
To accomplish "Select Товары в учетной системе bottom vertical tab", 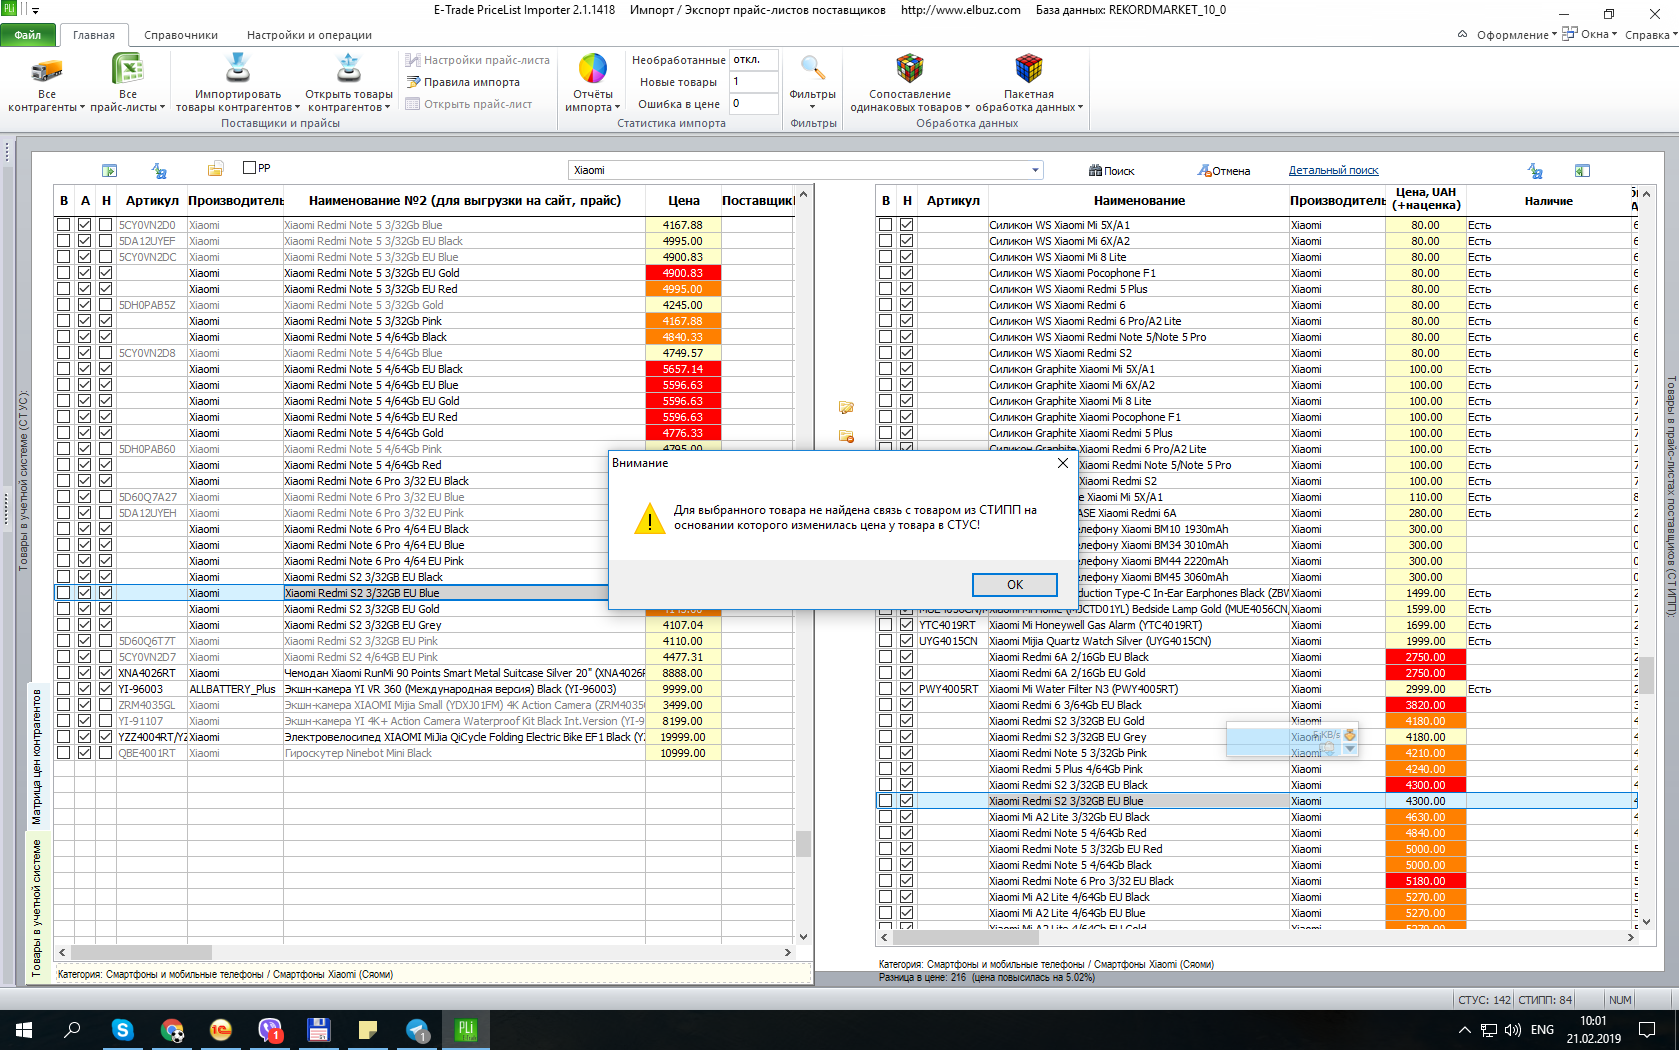I will click(x=37, y=908).
